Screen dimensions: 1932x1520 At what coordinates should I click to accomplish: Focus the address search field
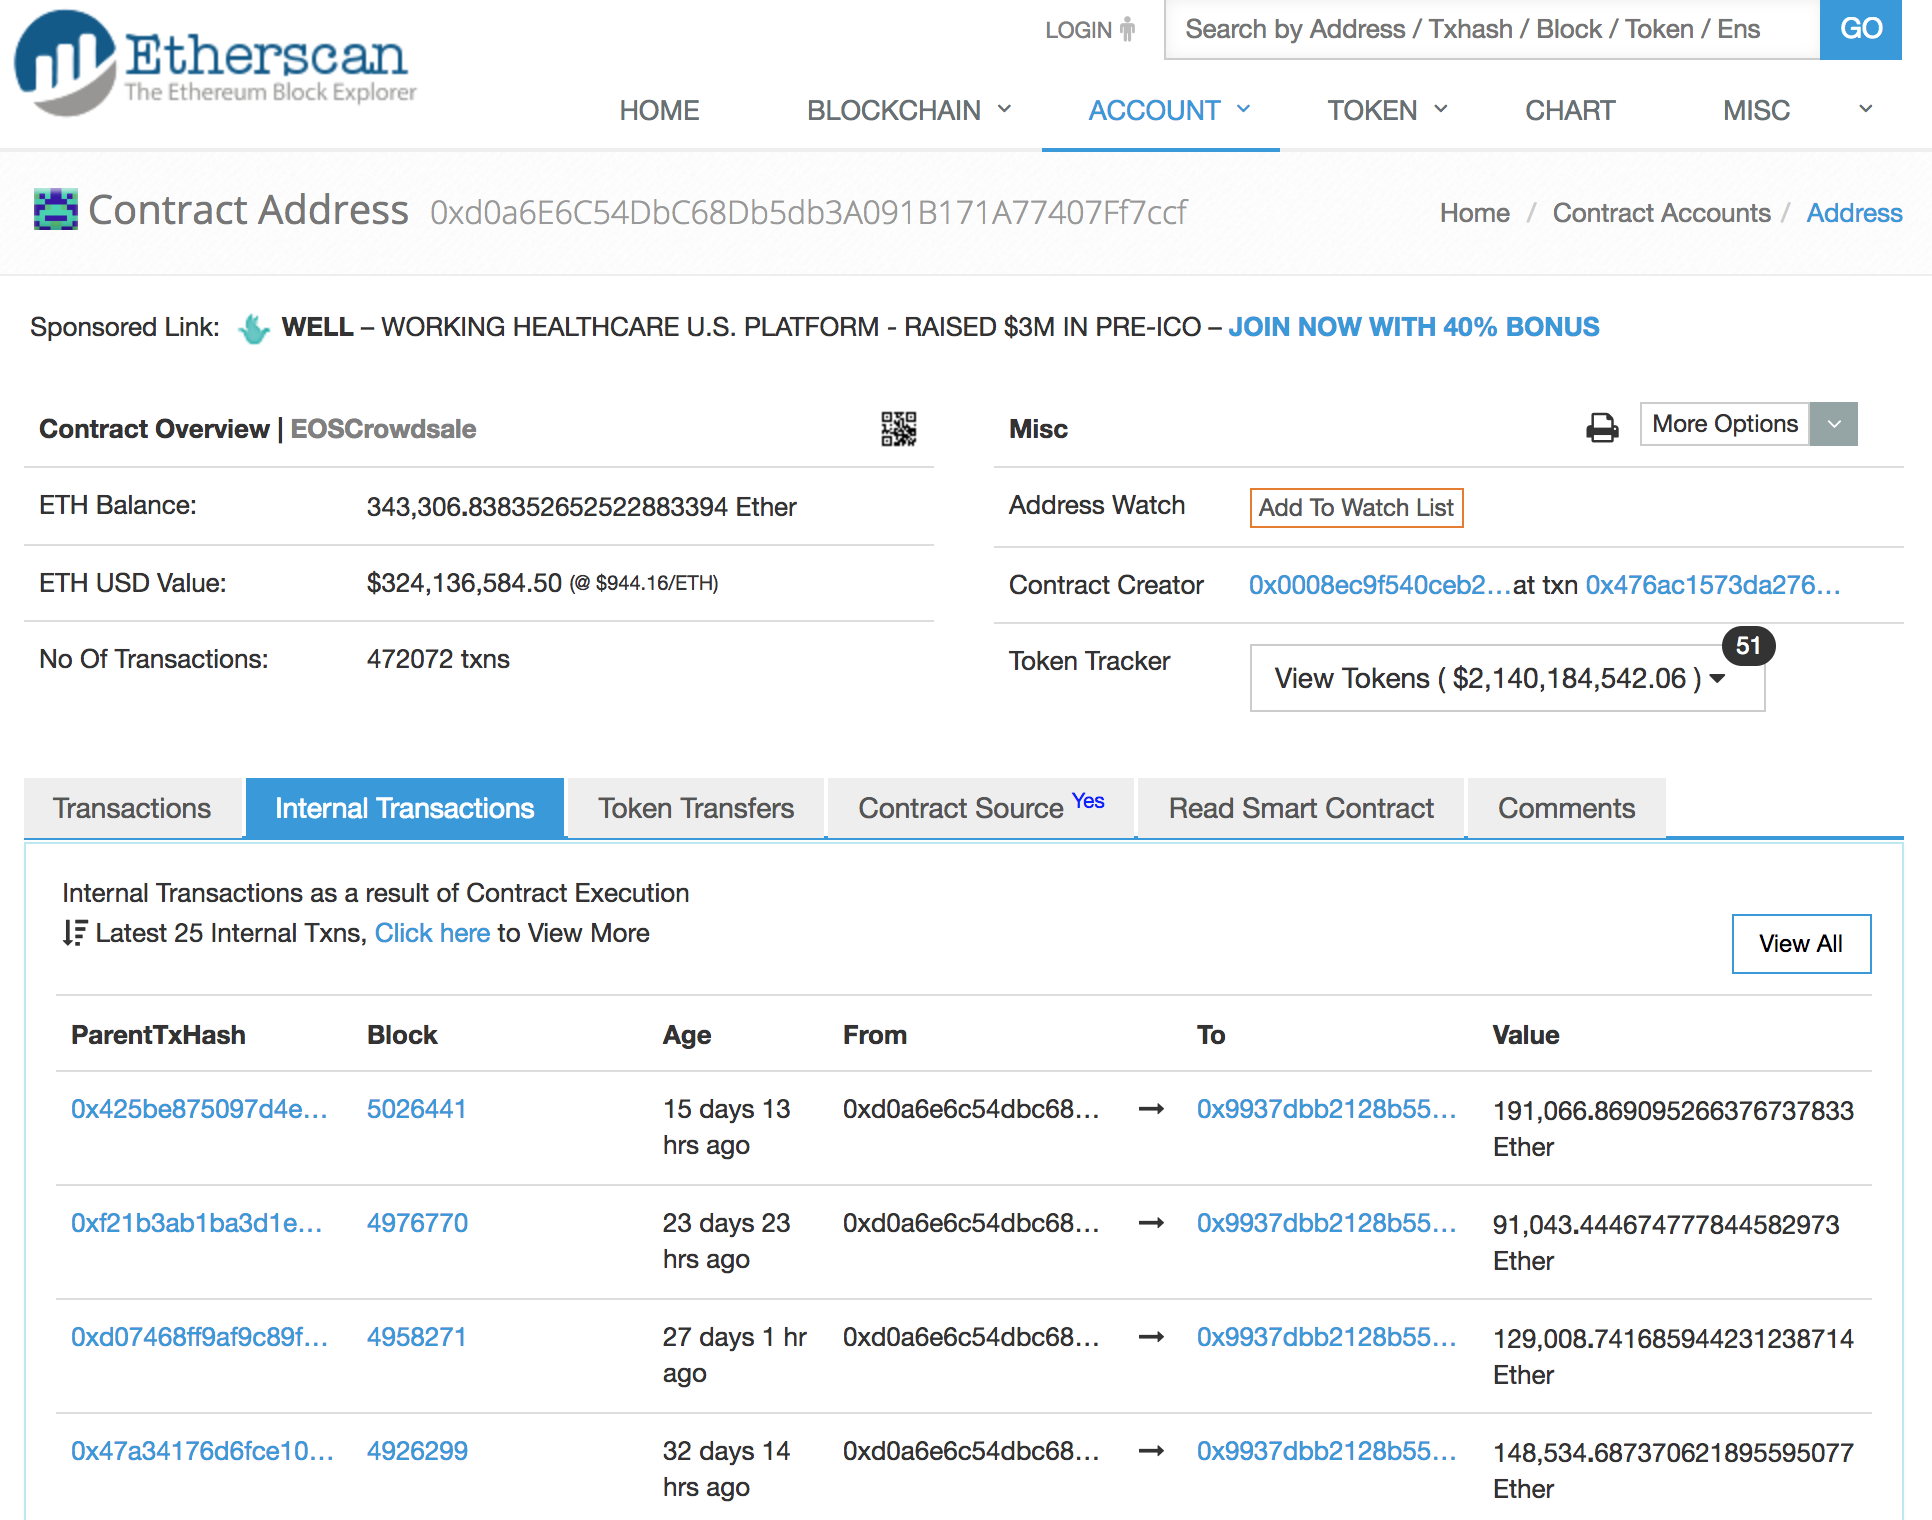click(1492, 29)
